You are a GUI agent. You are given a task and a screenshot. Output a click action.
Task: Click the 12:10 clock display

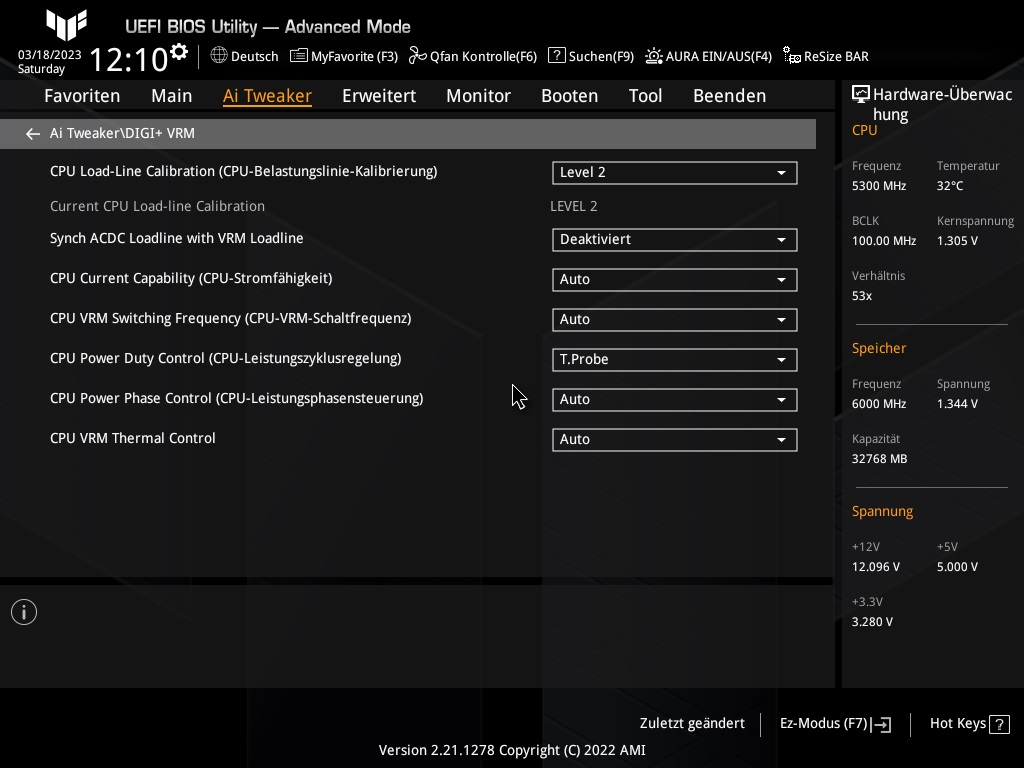coord(129,59)
